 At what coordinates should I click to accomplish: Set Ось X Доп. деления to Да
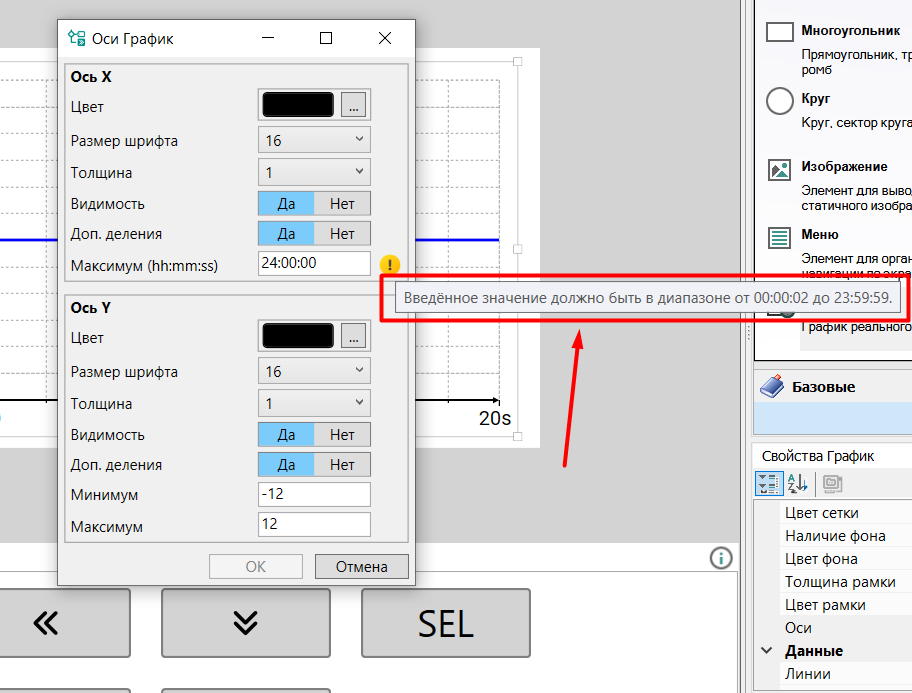pos(286,233)
